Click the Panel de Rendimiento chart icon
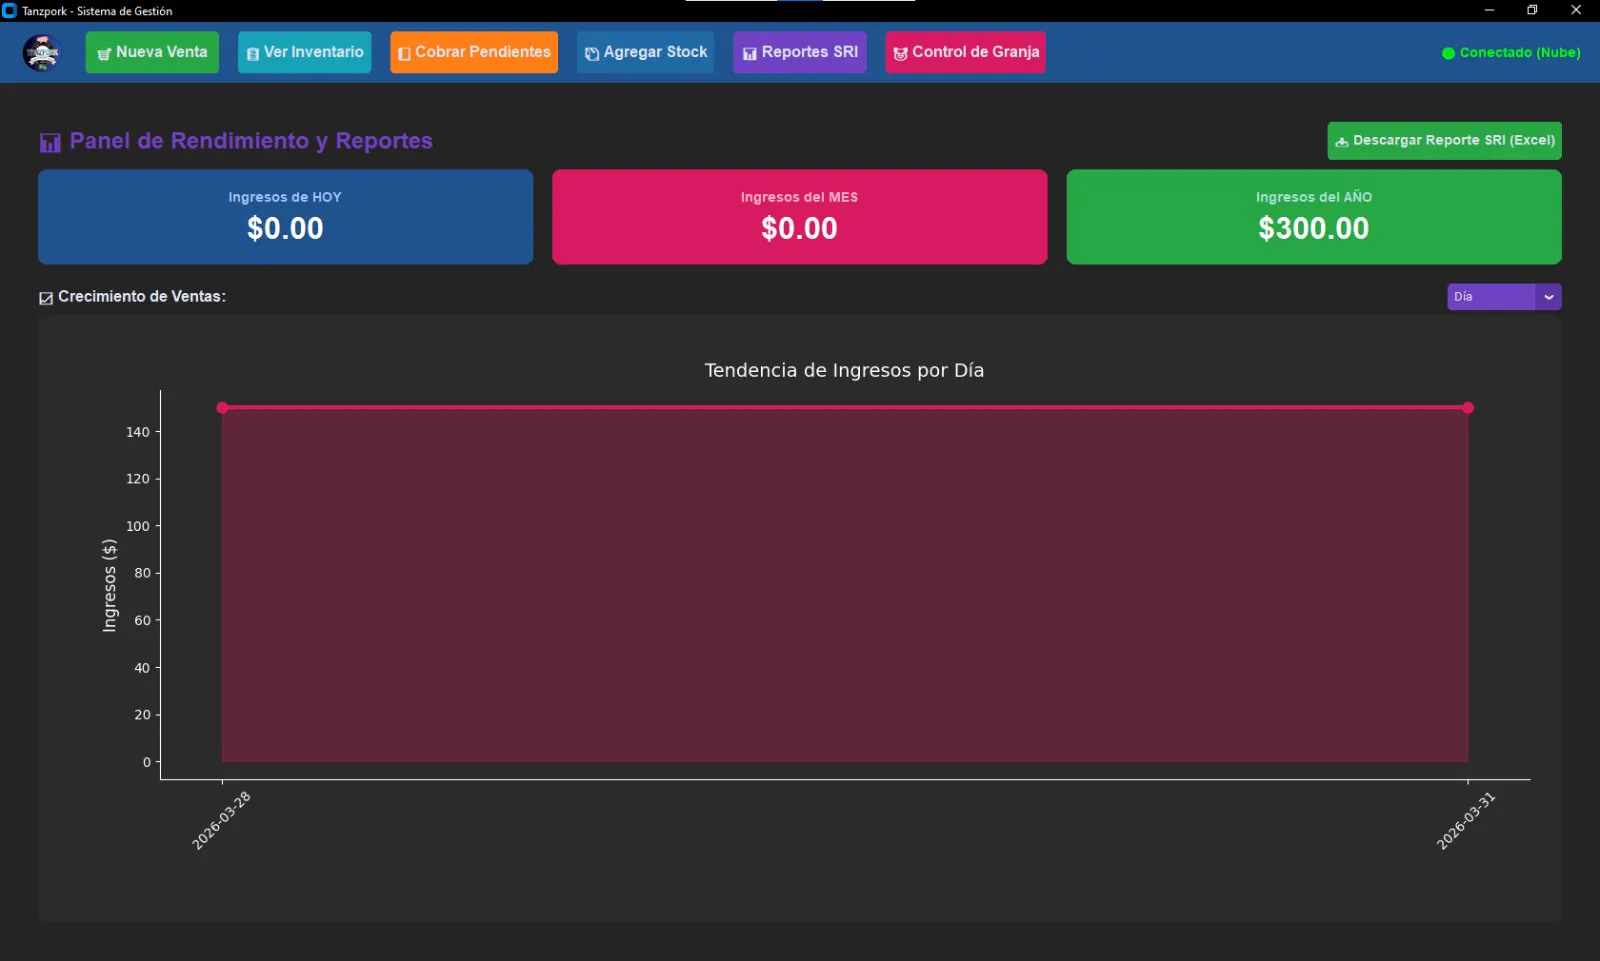The height and width of the screenshot is (961, 1600). click(x=50, y=142)
